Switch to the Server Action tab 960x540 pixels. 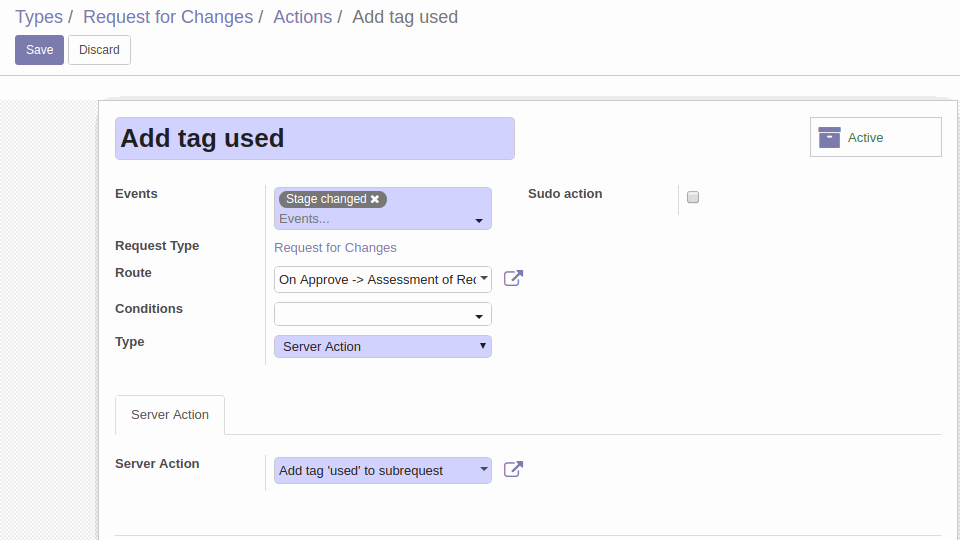click(x=170, y=414)
